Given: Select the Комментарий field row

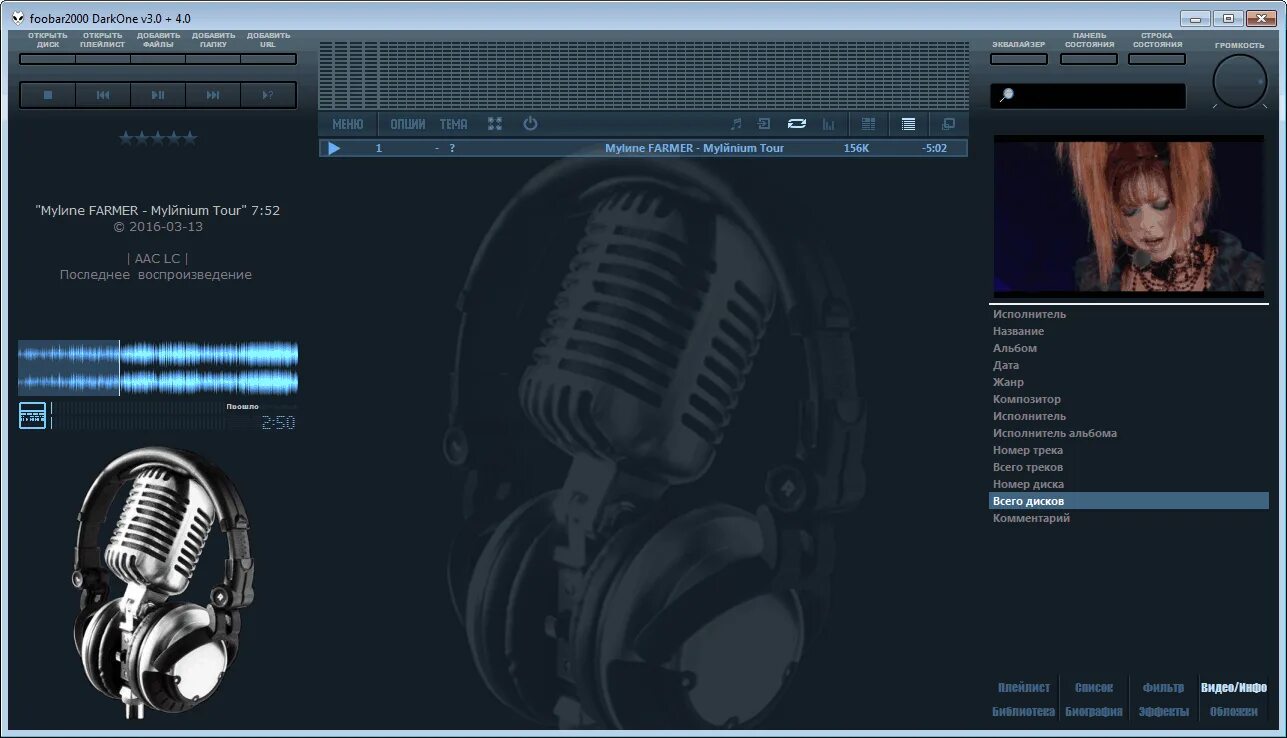Looking at the screenshot, I should pyautogui.click(x=1129, y=518).
